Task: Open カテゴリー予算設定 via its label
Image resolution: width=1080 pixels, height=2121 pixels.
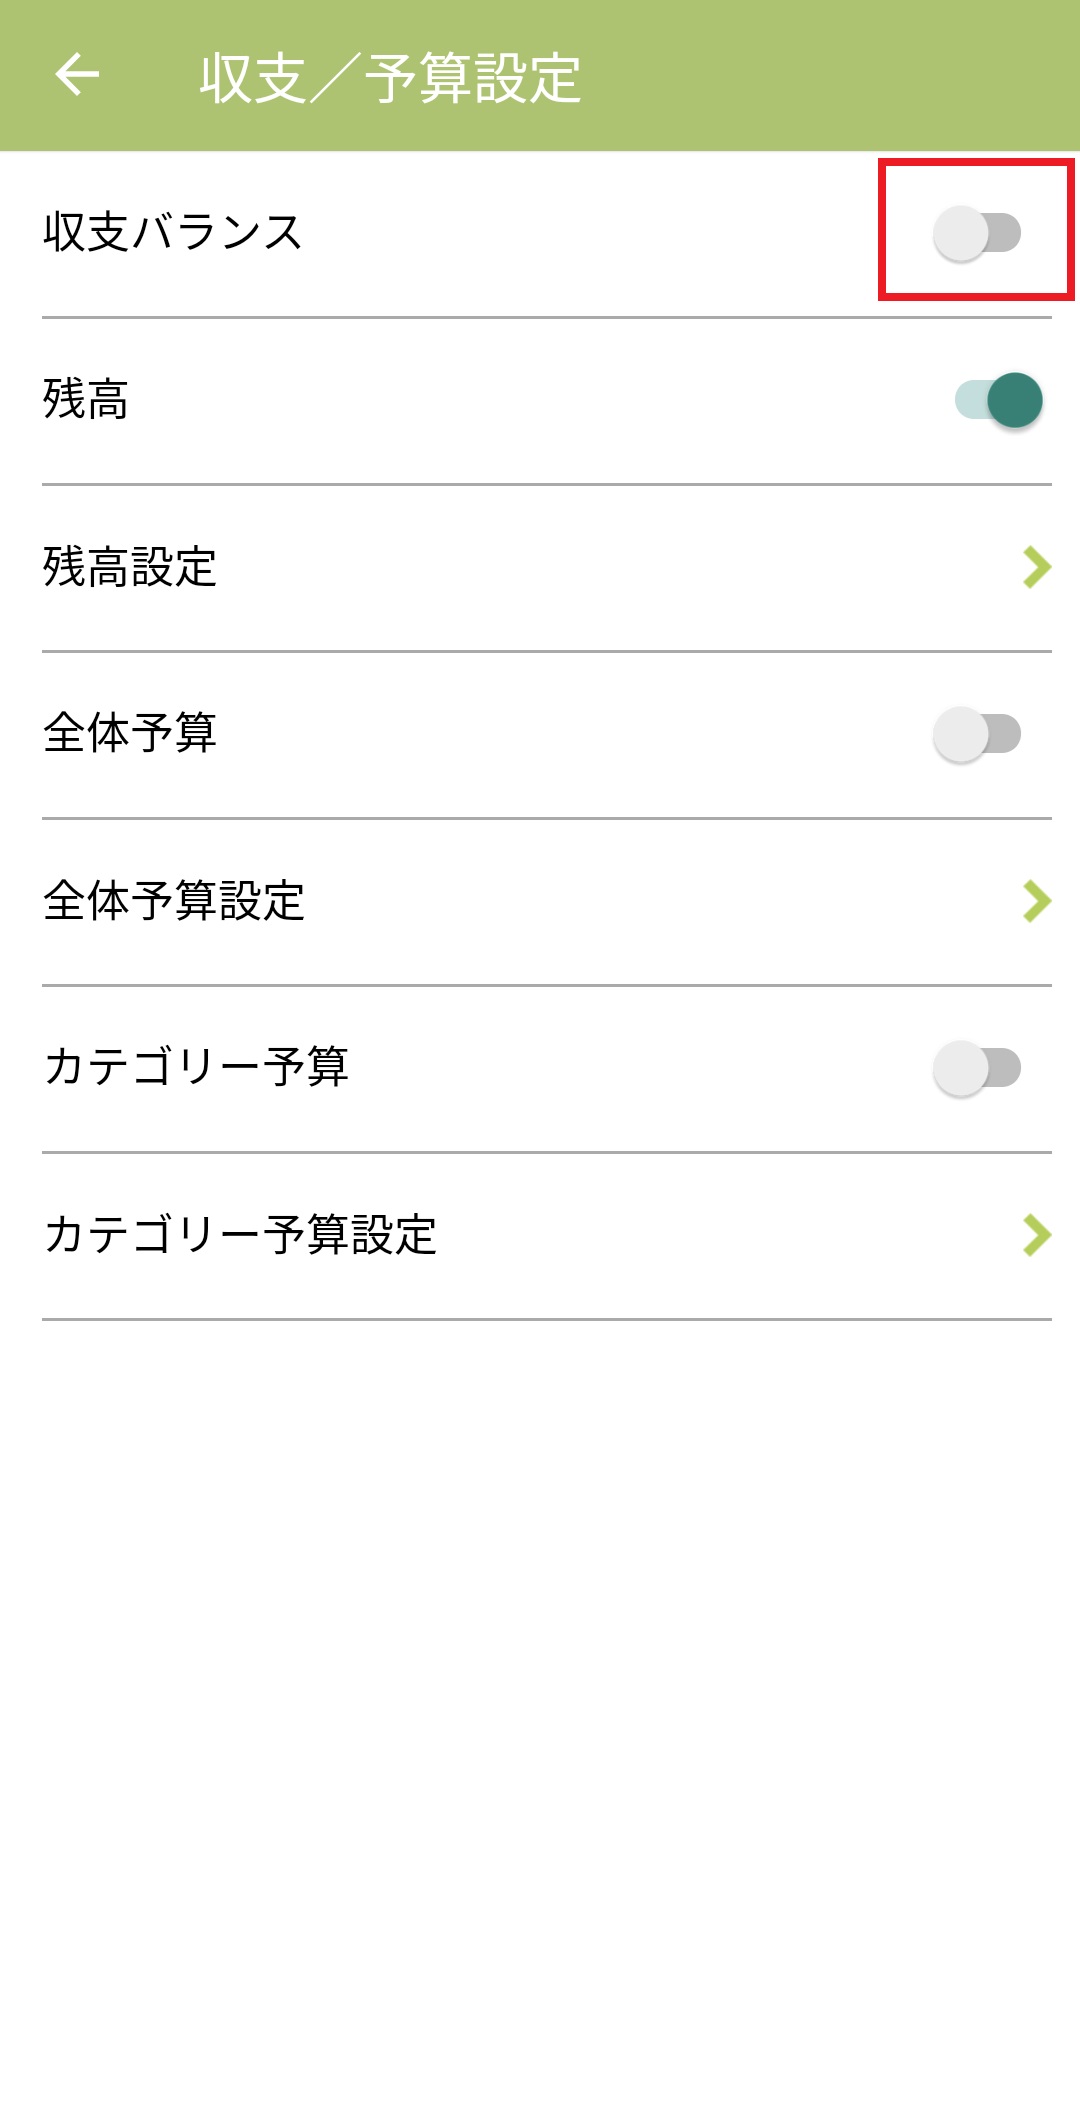Action: (240, 1235)
